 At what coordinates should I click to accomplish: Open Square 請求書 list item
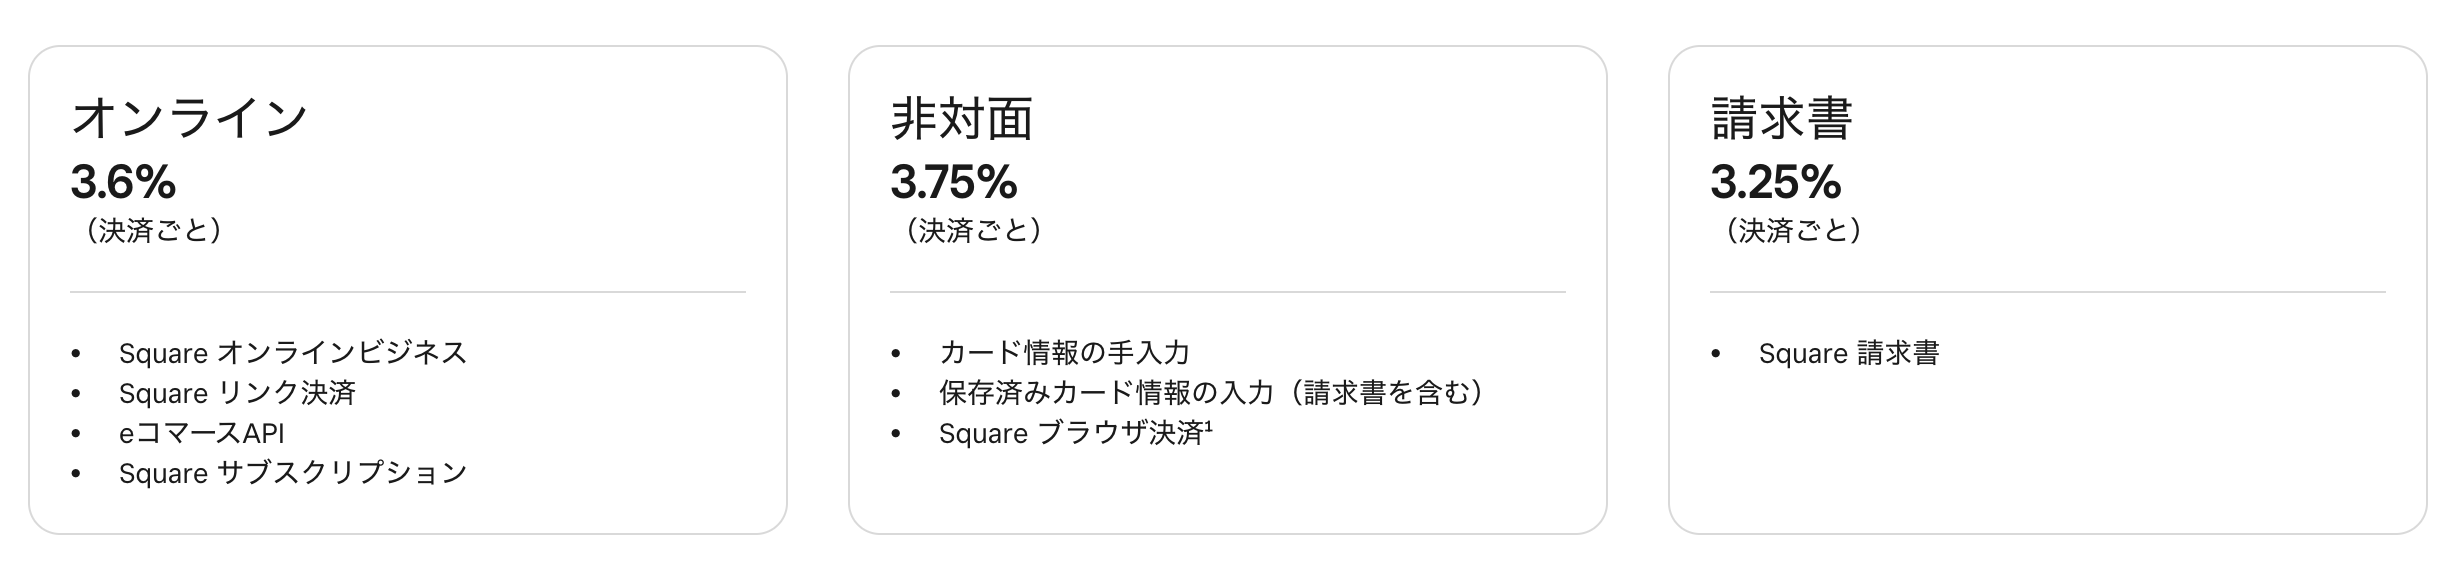(x=1849, y=353)
